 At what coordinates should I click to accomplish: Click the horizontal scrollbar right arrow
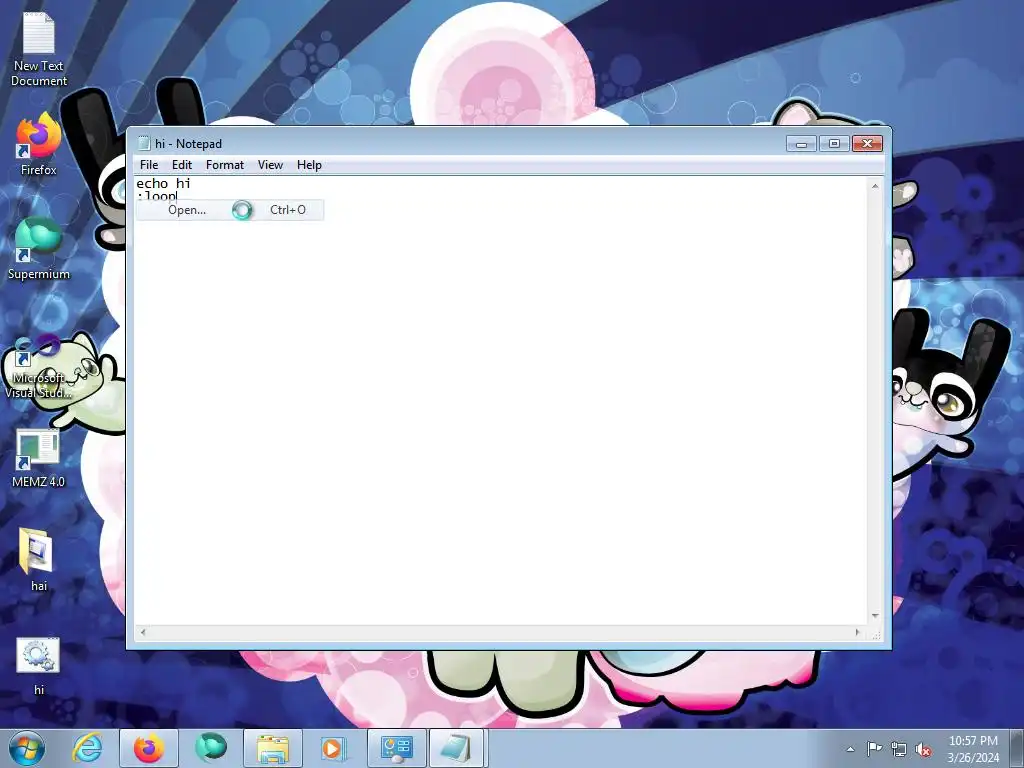(x=857, y=632)
